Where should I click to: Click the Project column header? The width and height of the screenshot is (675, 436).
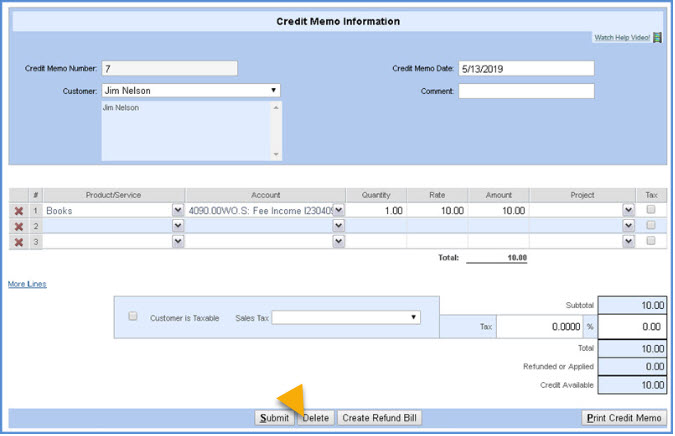click(582, 195)
